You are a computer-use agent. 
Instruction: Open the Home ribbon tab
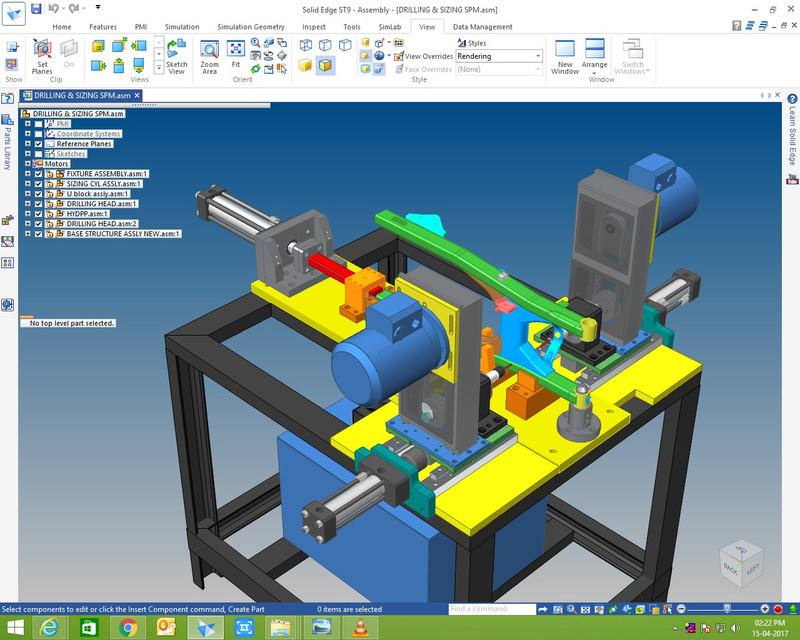point(60,27)
